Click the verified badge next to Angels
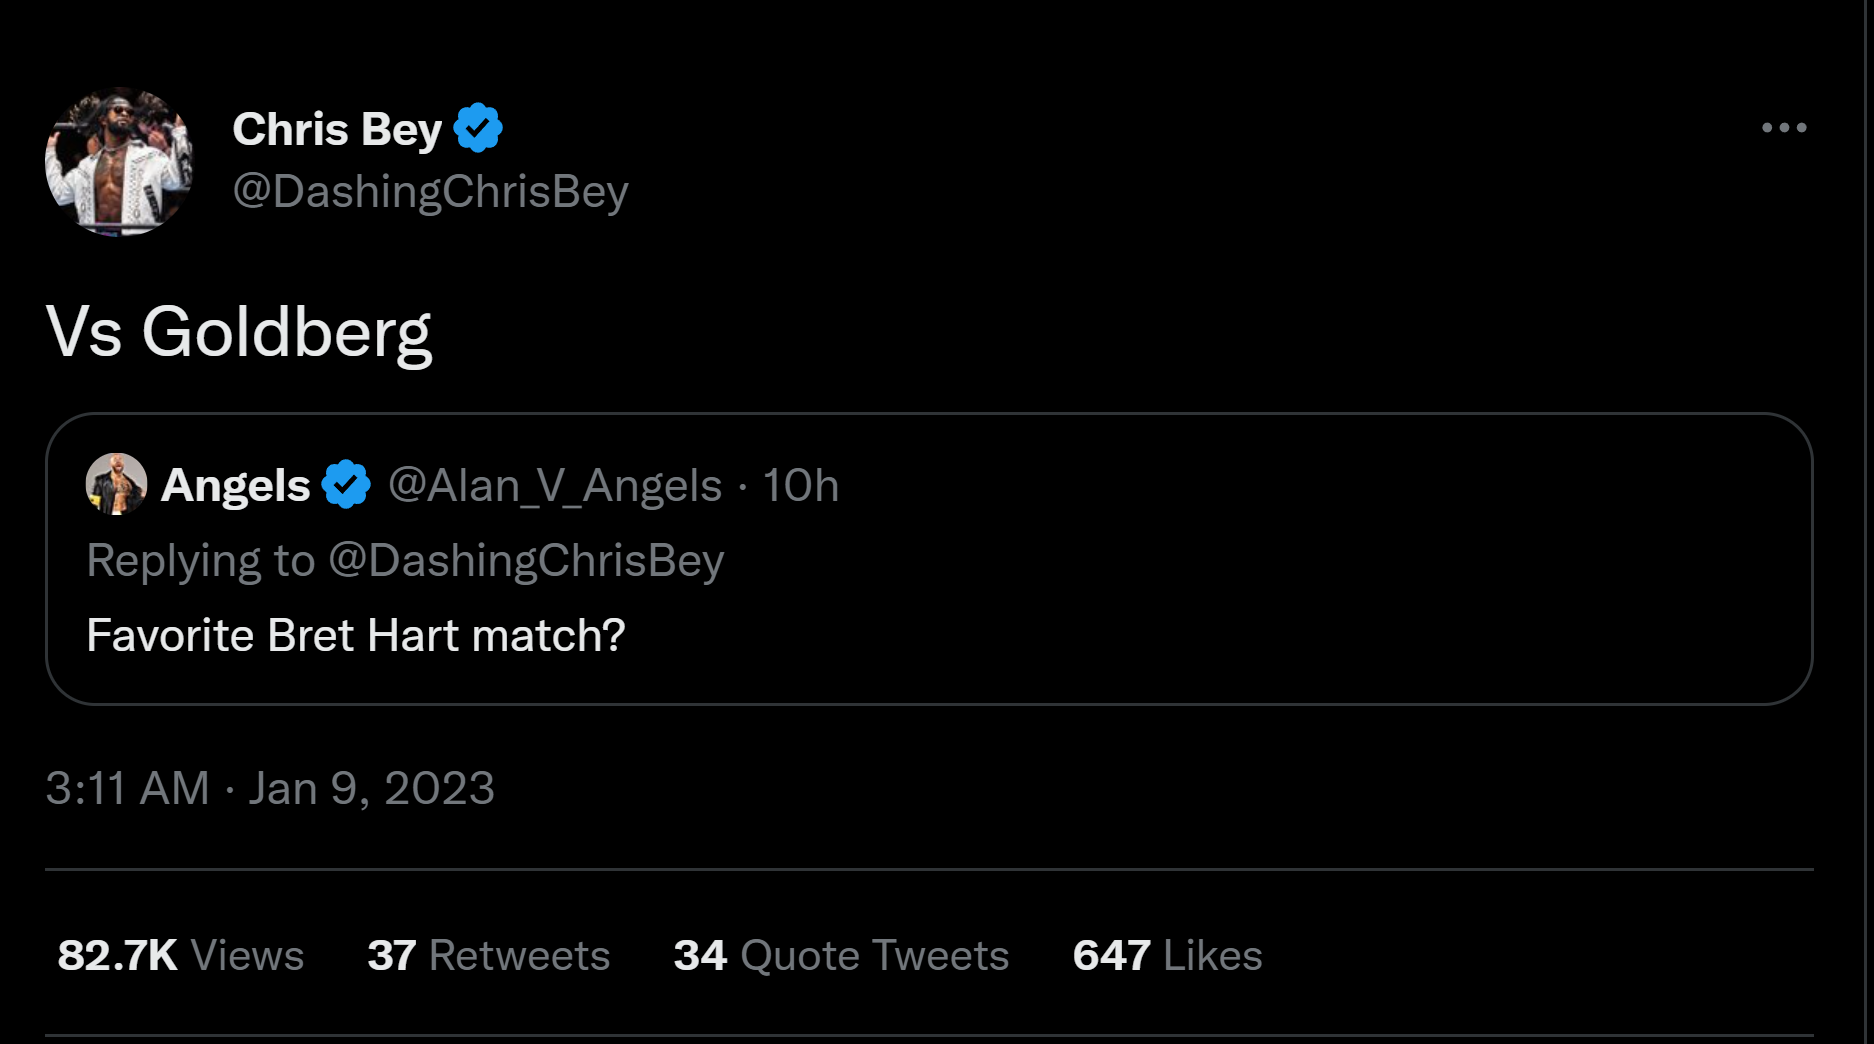1874x1044 pixels. click(x=346, y=485)
